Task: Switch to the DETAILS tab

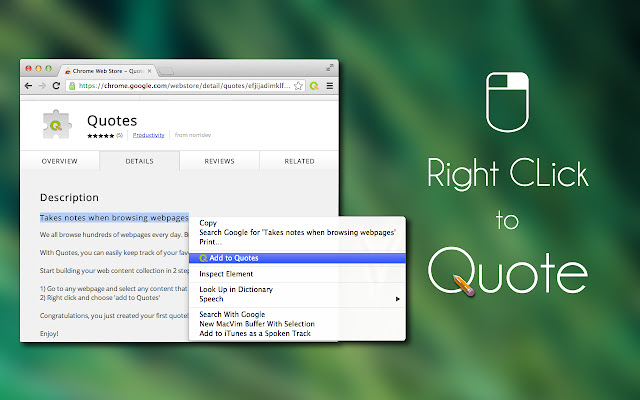Action: (140, 161)
